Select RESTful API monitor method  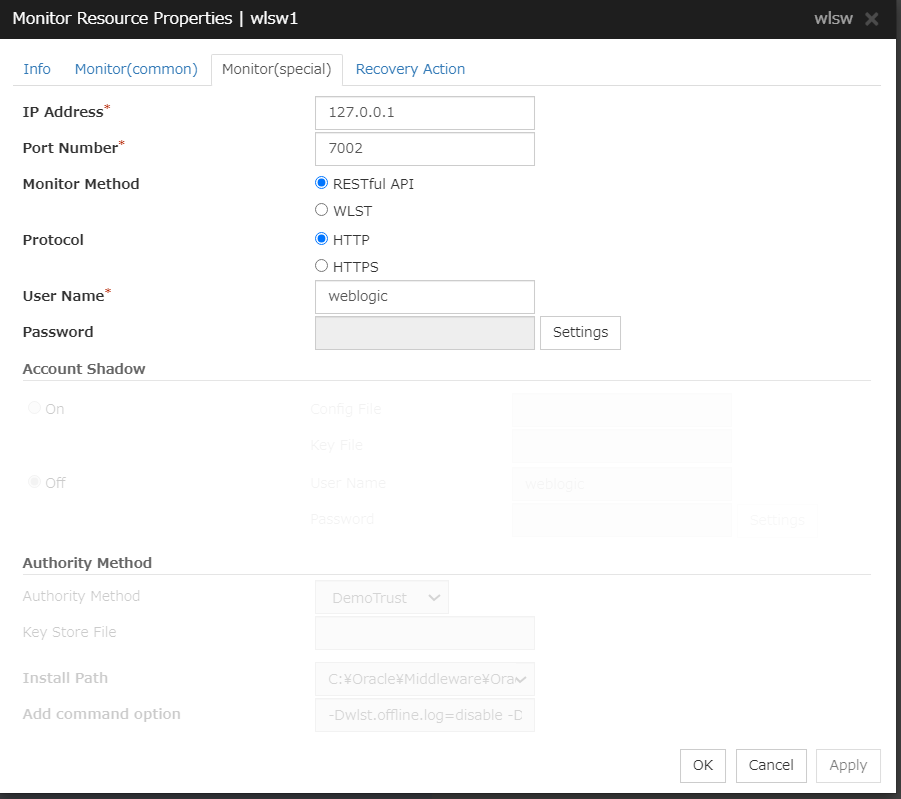(x=321, y=183)
